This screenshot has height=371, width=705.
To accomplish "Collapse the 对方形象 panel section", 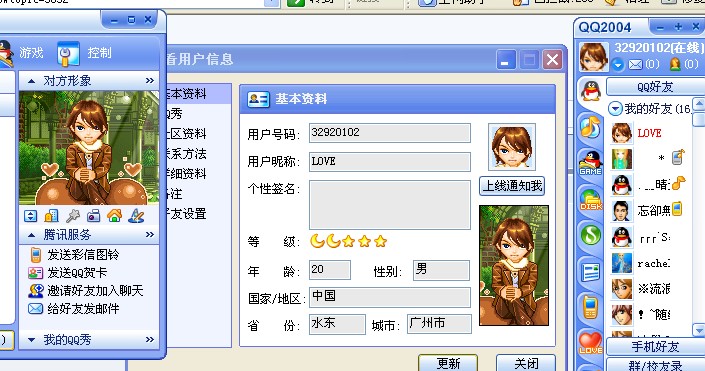I will click(x=31, y=81).
